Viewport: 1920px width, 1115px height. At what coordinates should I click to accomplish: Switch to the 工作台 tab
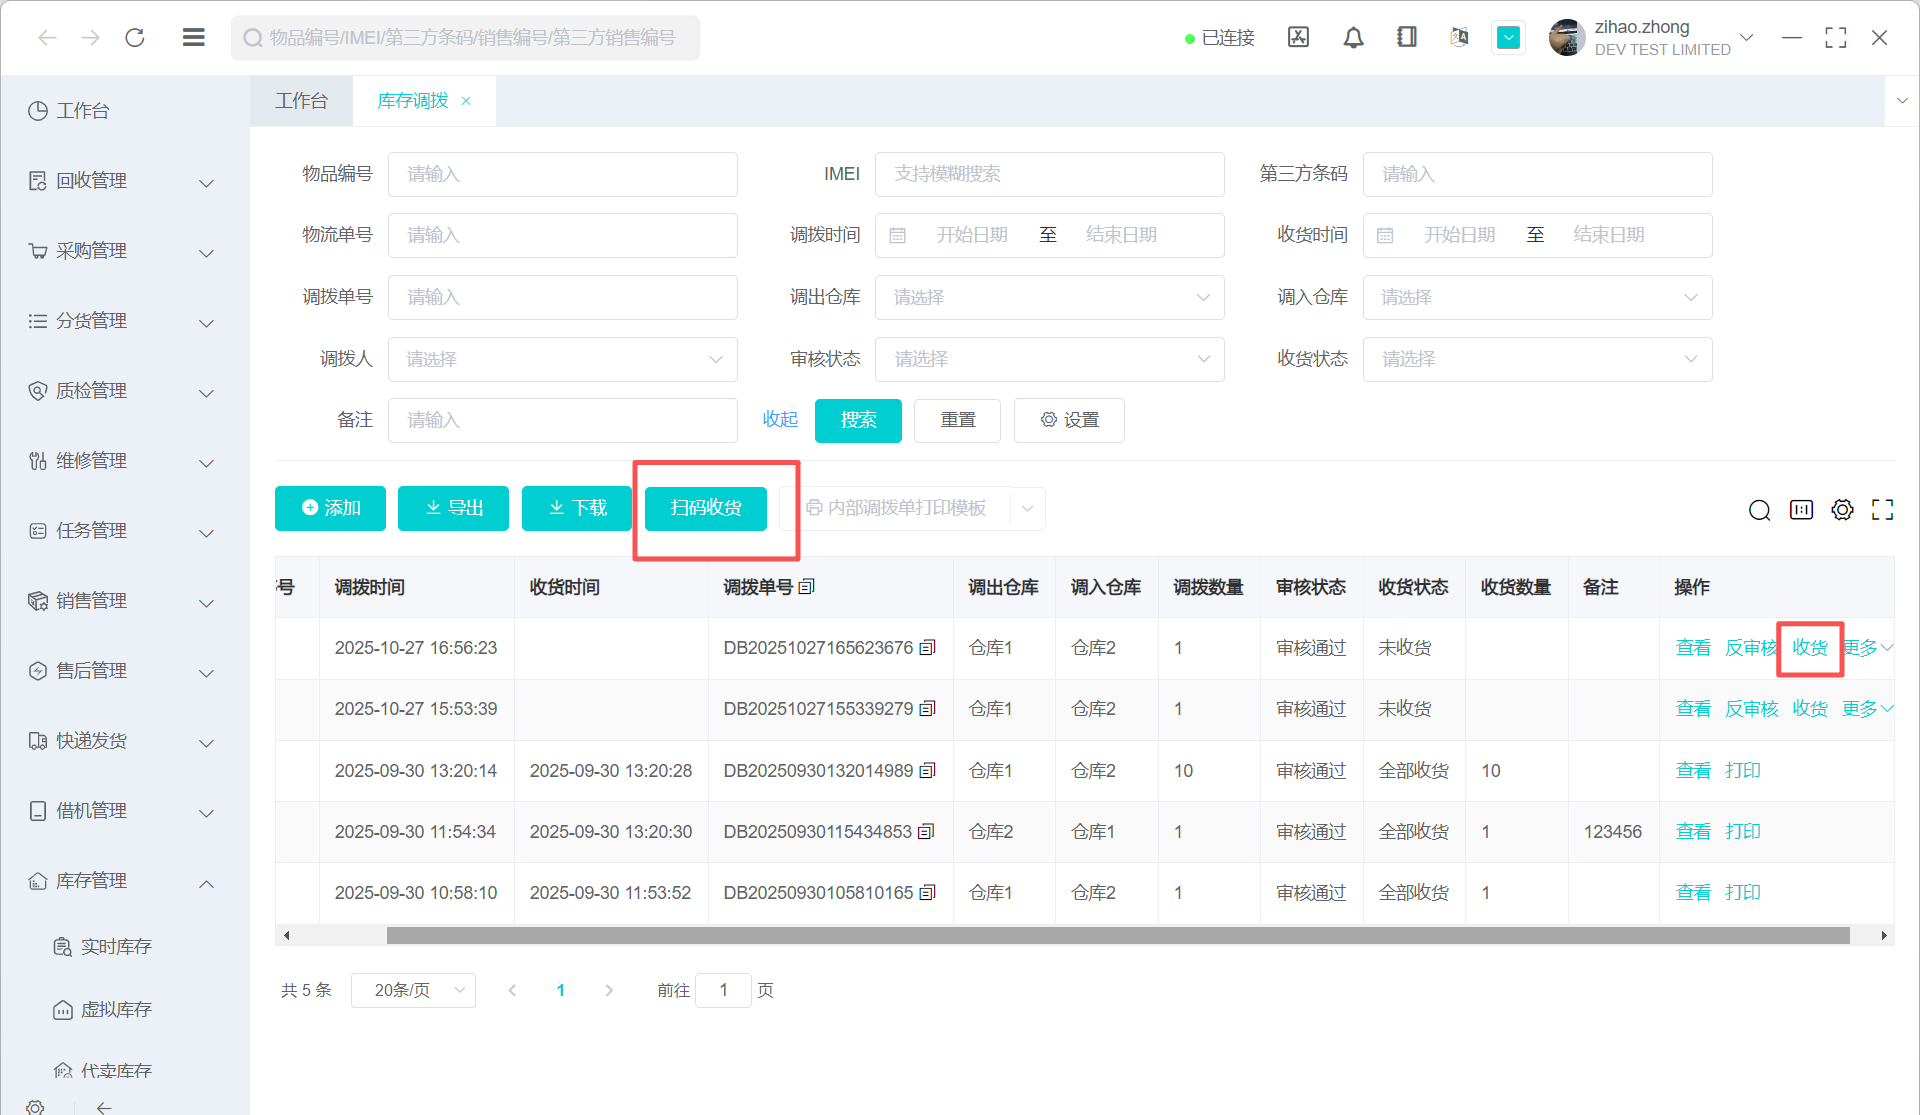click(x=301, y=101)
